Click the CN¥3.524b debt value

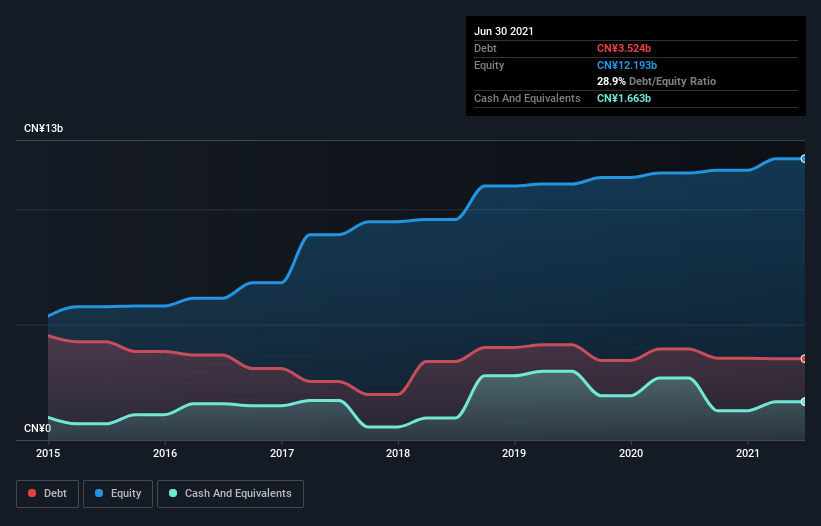tap(624, 48)
